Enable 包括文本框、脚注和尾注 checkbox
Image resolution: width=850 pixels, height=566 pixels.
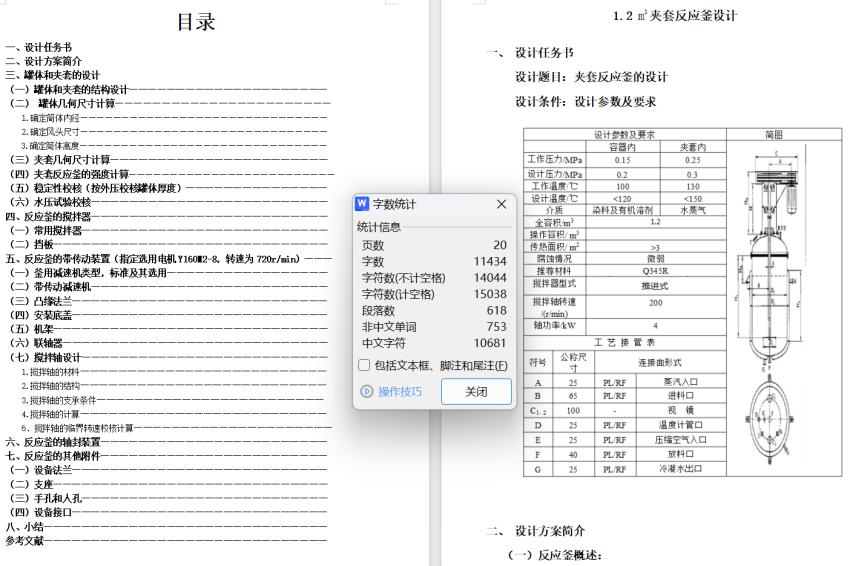pos(364,365)
